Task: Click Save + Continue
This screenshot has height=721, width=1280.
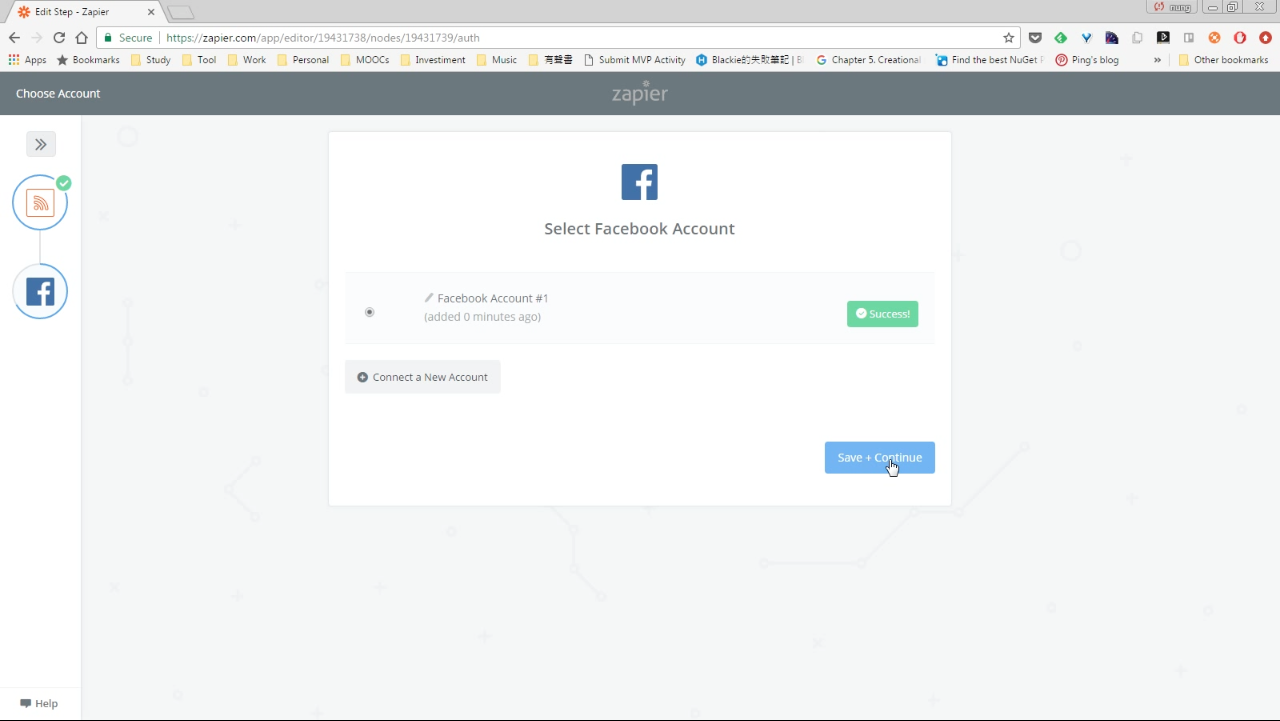Action: tap(880, 458)
